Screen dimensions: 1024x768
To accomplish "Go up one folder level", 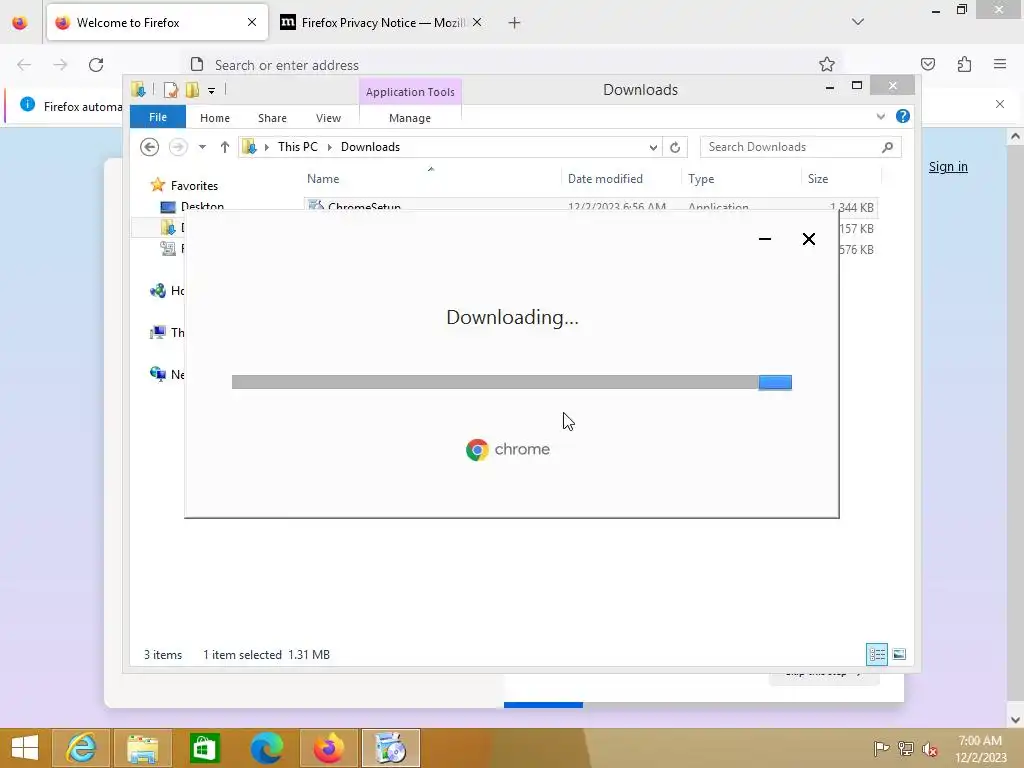I will pyautogui.click(x=225, y=147).
